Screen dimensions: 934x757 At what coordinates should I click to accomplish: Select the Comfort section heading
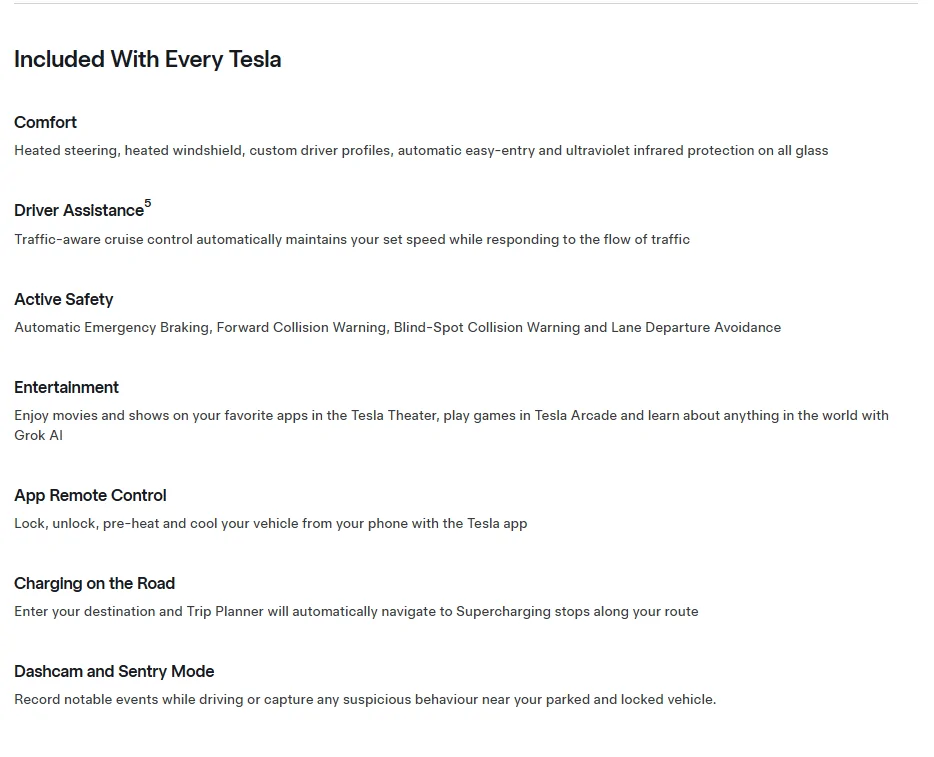tap(45, 122)
